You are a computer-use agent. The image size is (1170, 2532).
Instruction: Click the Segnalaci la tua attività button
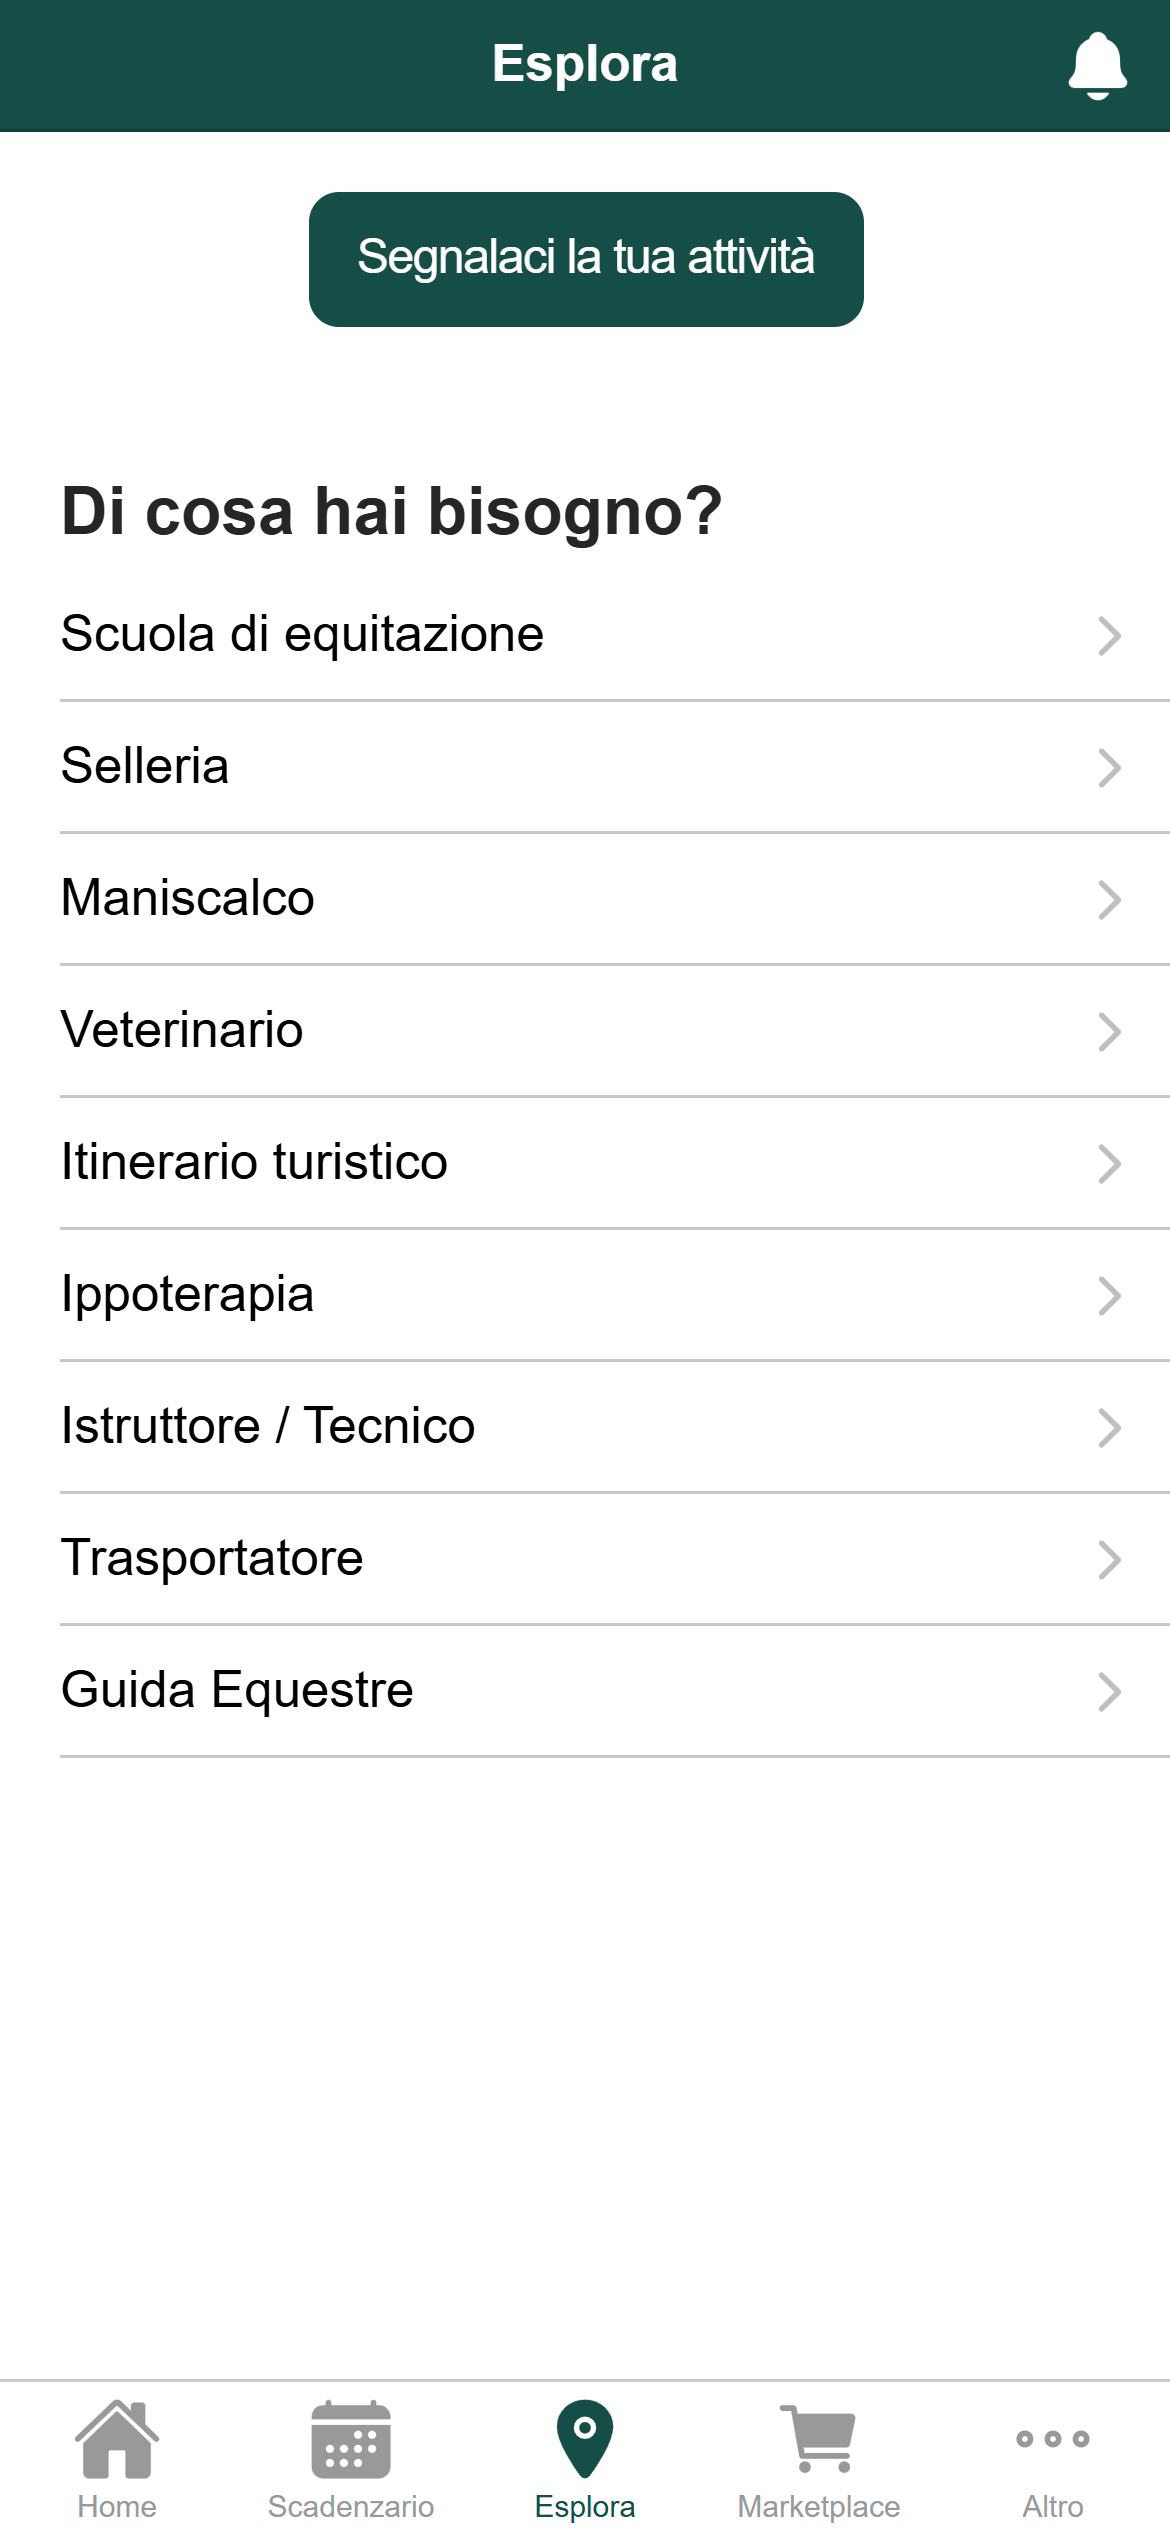pos(586,259)
